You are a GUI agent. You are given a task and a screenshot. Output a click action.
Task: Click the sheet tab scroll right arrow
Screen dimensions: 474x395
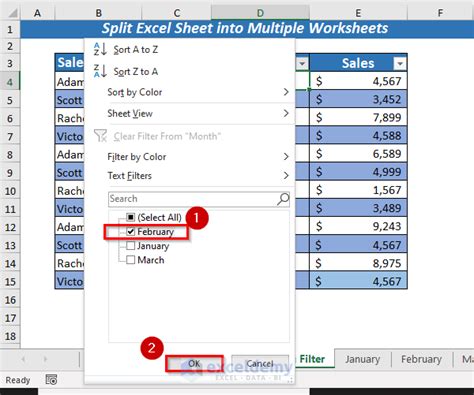(45, 359)
